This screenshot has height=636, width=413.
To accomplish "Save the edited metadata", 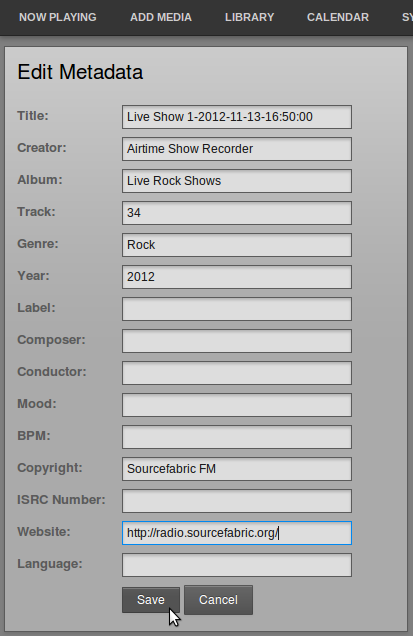I will tap(151, 599).
